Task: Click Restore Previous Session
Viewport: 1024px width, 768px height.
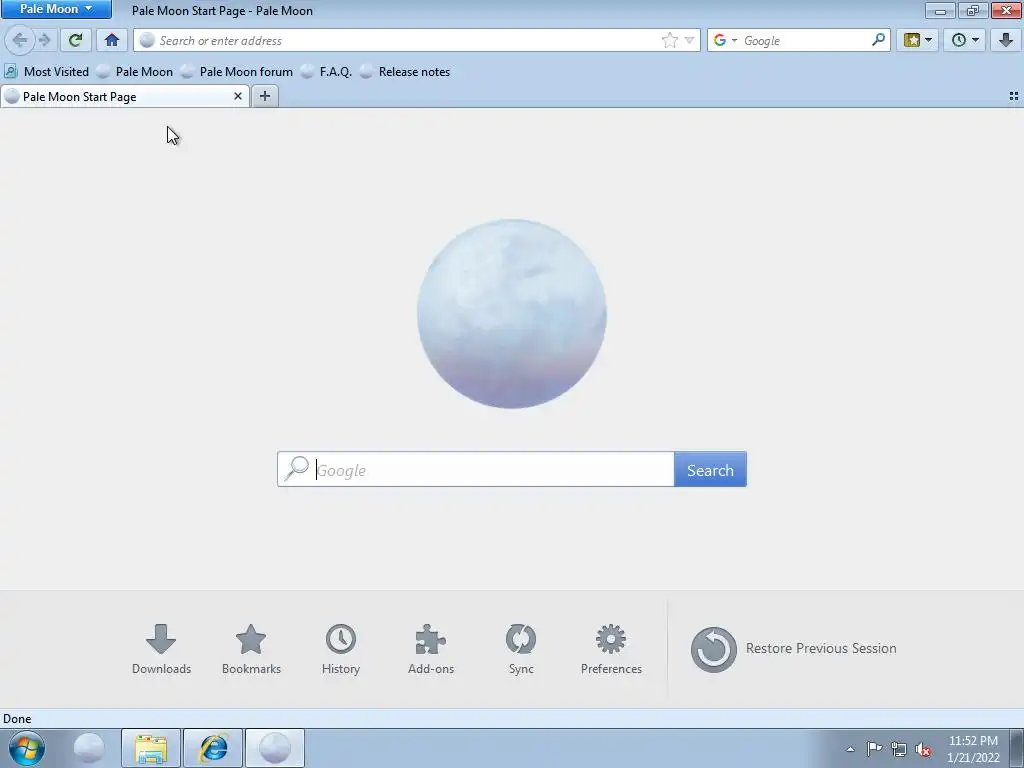Action: (793, 649)
